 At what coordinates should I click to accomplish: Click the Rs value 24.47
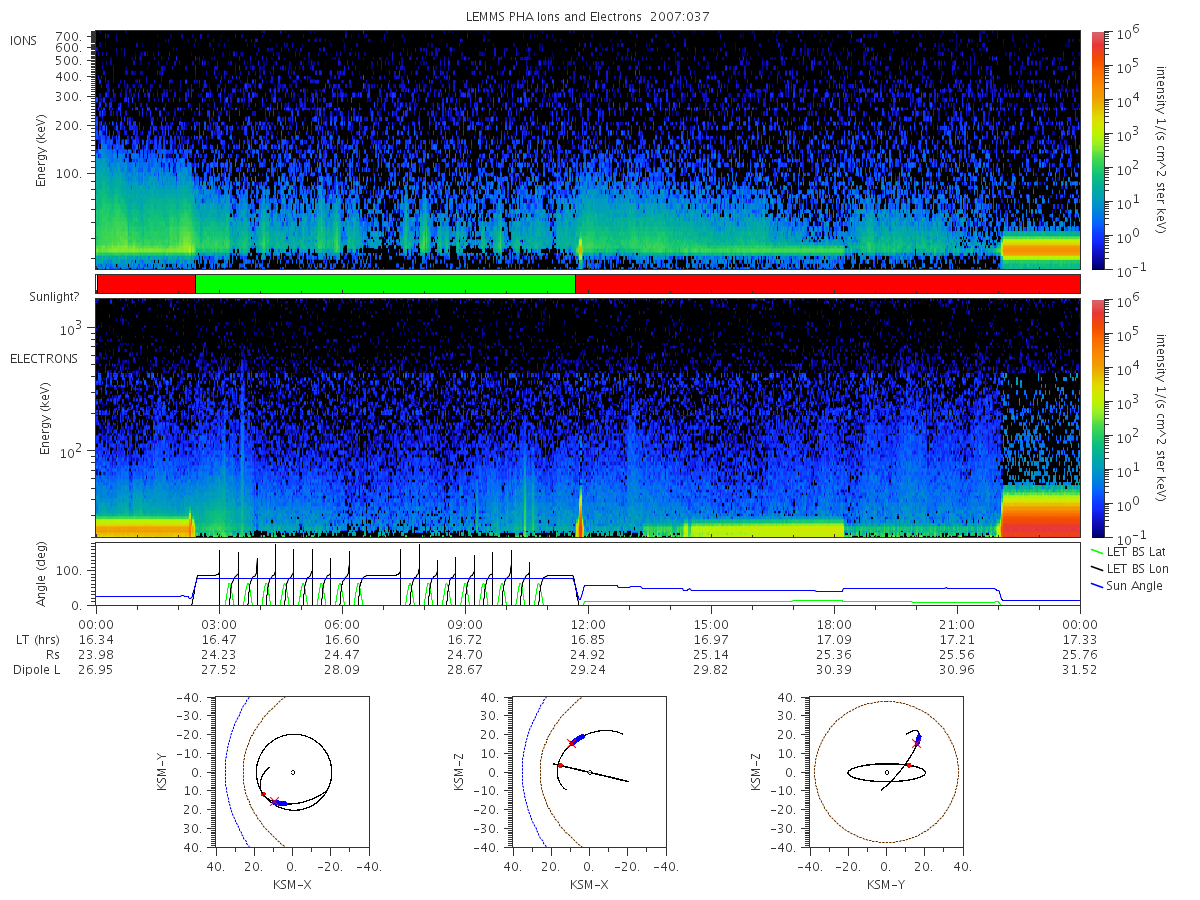coord(342,654)
